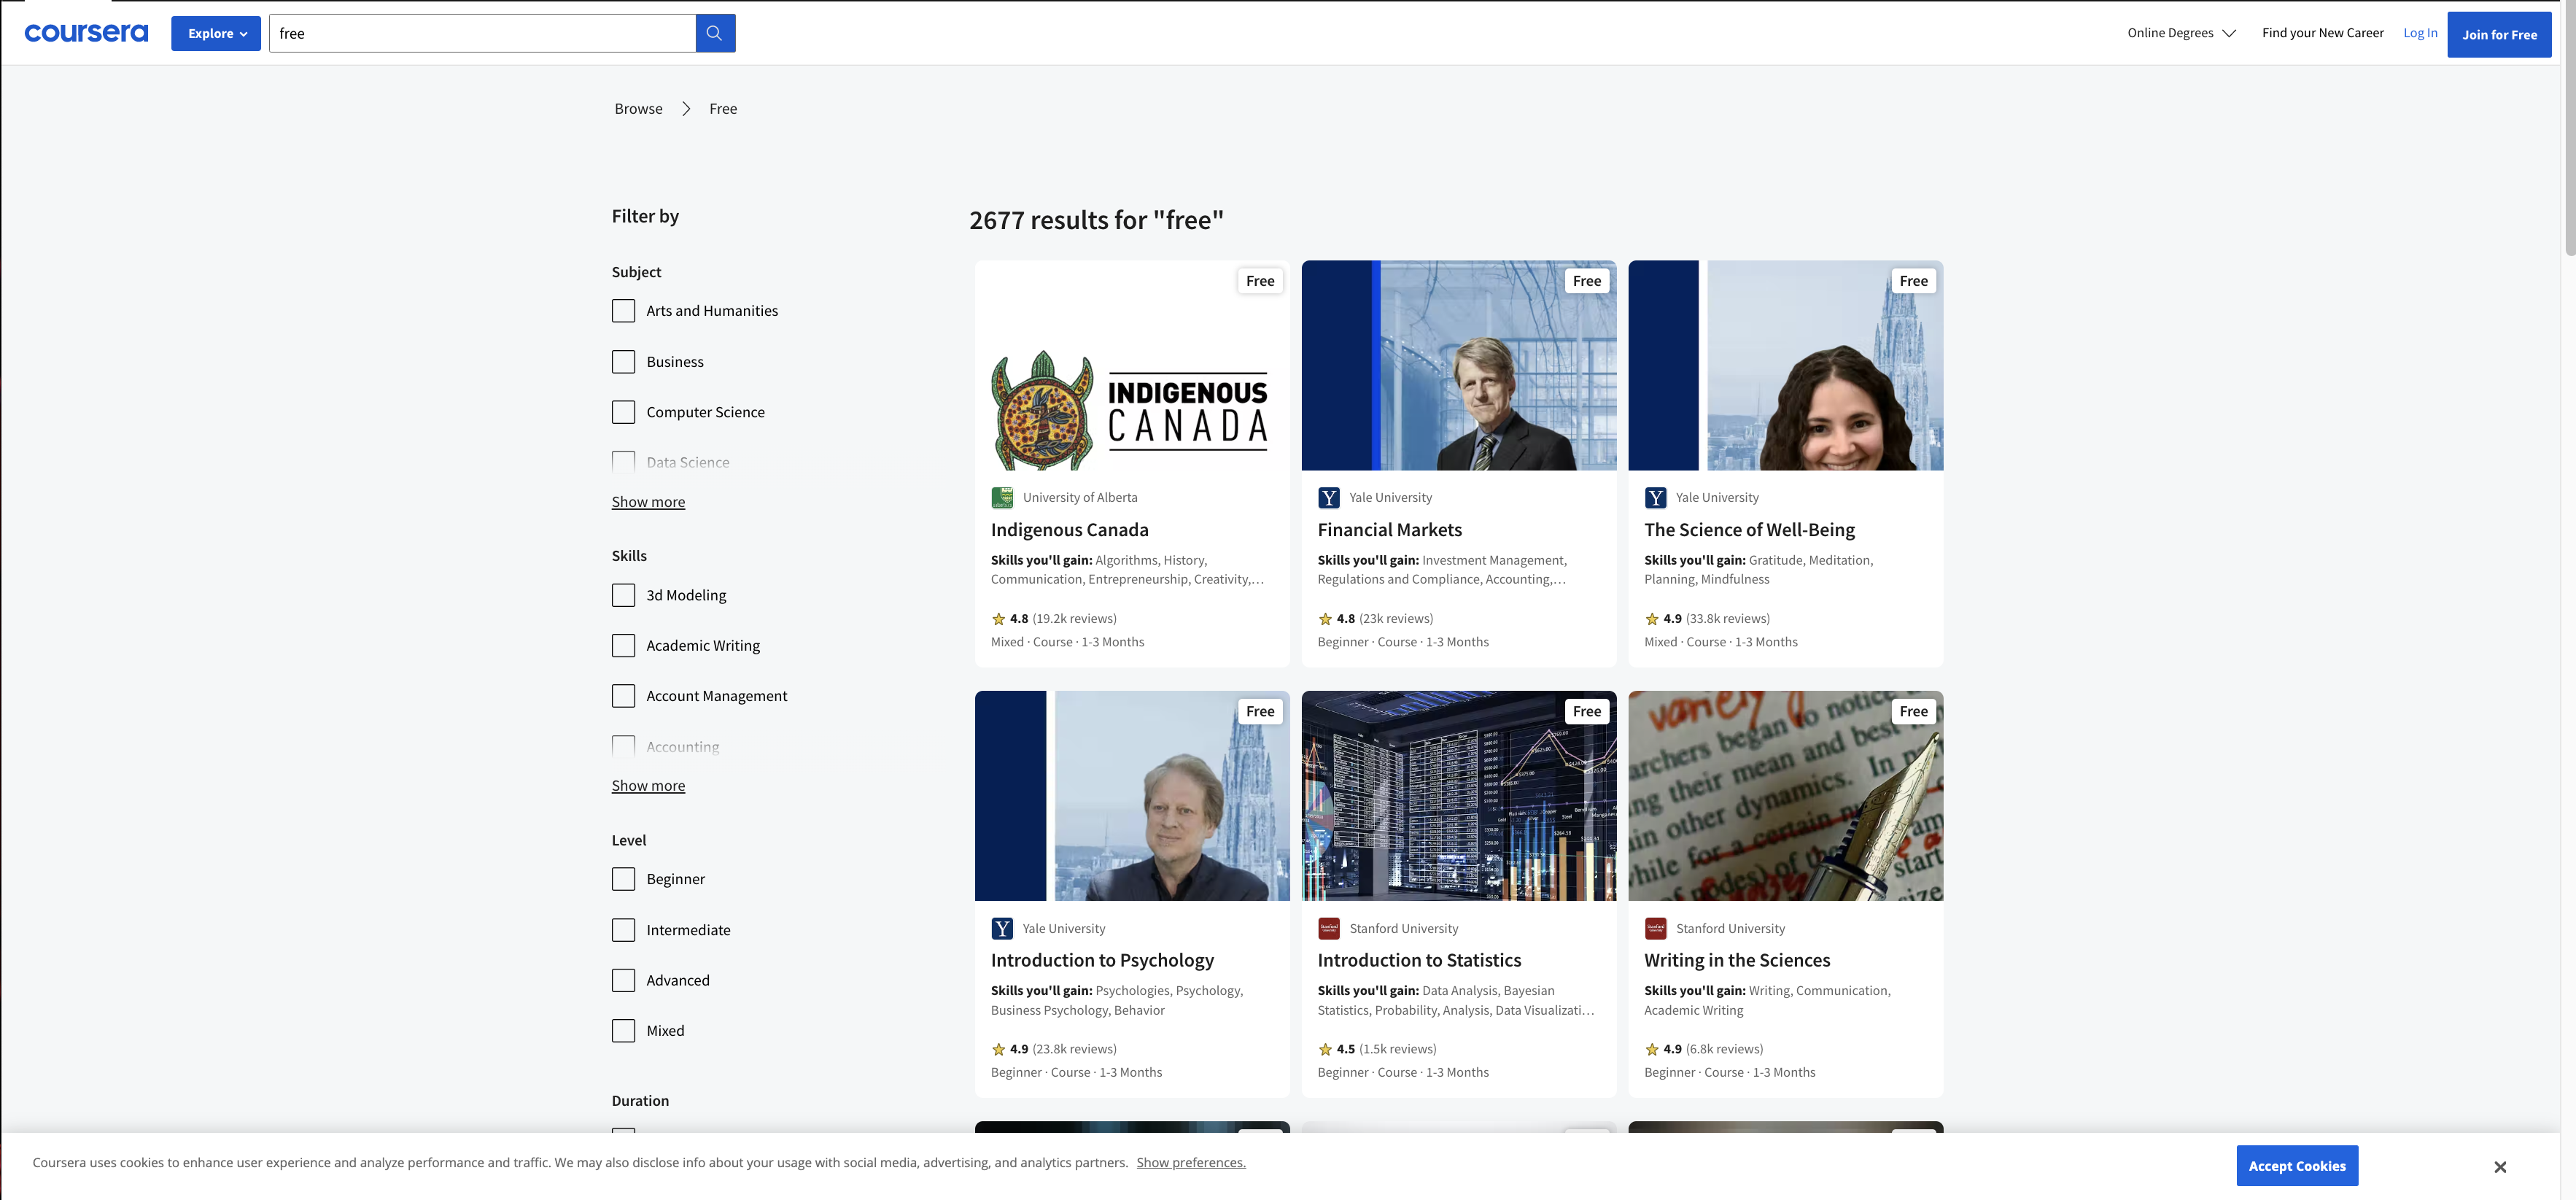The width and height of the screenshot is (2576, 1200).
Task: Click breadcrumb chevron after Browse
Action: pyautogui.click(x=686, y=109)
